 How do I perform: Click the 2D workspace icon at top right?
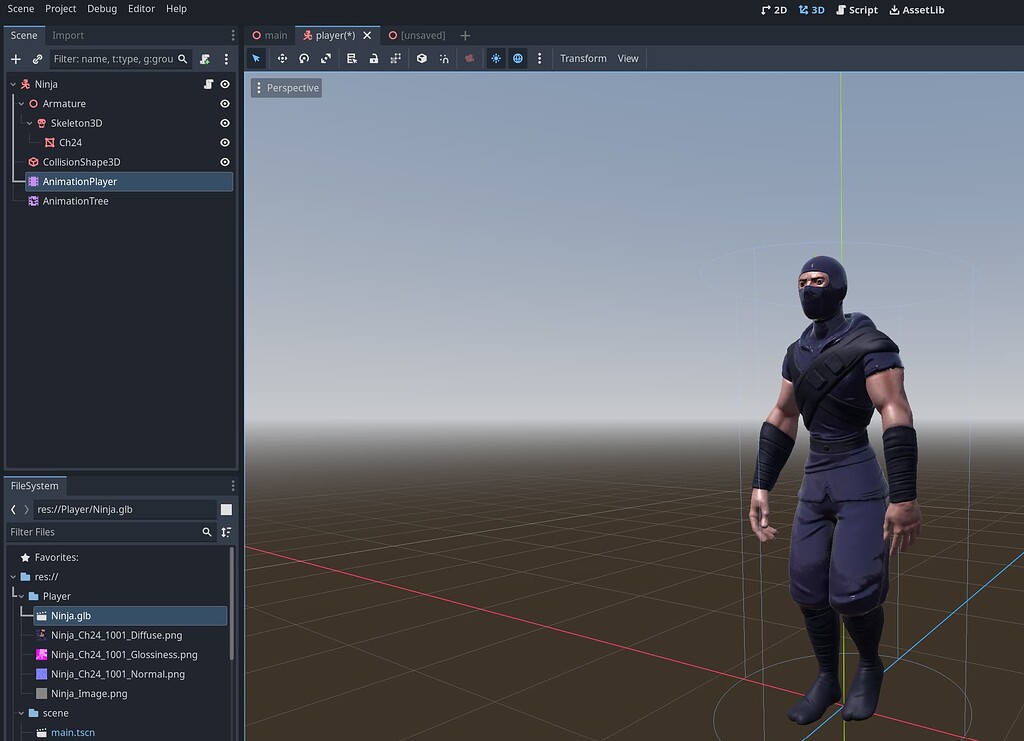click(773, 10)
